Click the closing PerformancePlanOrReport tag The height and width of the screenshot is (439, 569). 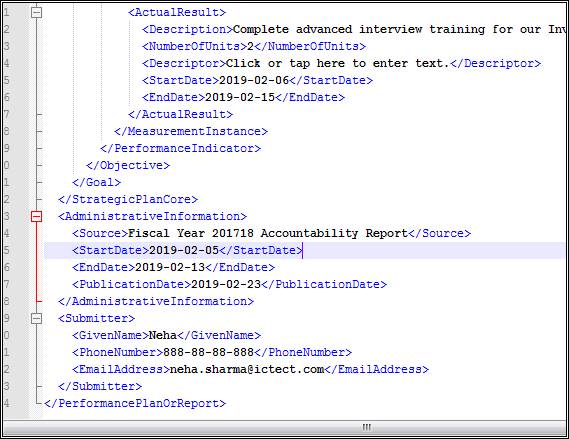135,403
